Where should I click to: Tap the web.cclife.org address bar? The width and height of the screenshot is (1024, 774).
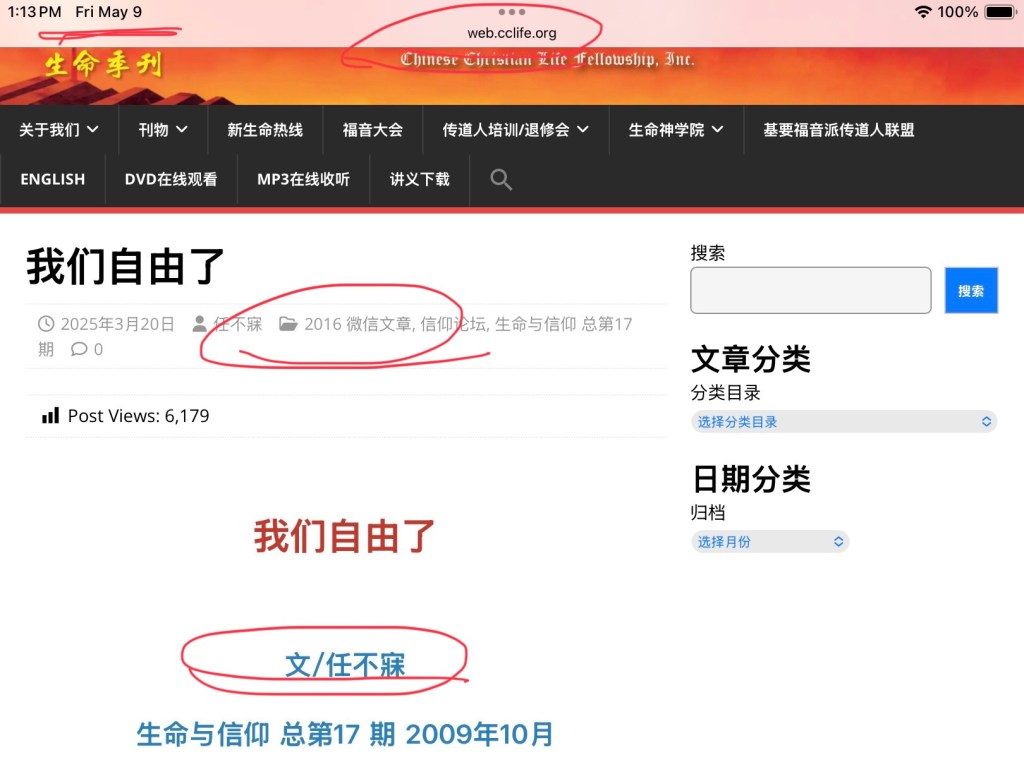tap(511, 33)
